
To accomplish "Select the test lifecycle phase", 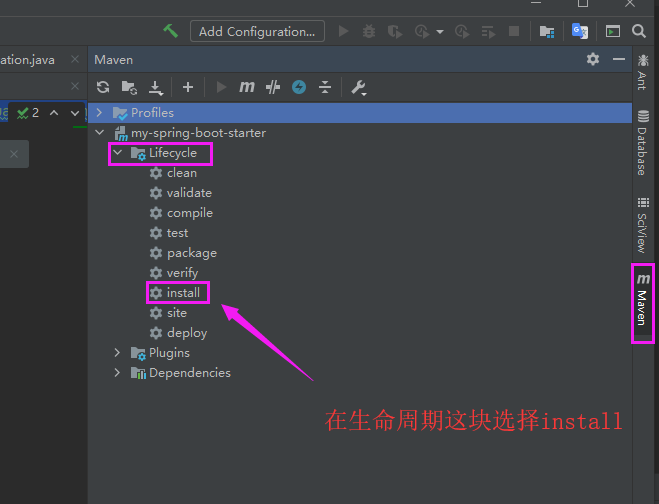I will (177, 233).
